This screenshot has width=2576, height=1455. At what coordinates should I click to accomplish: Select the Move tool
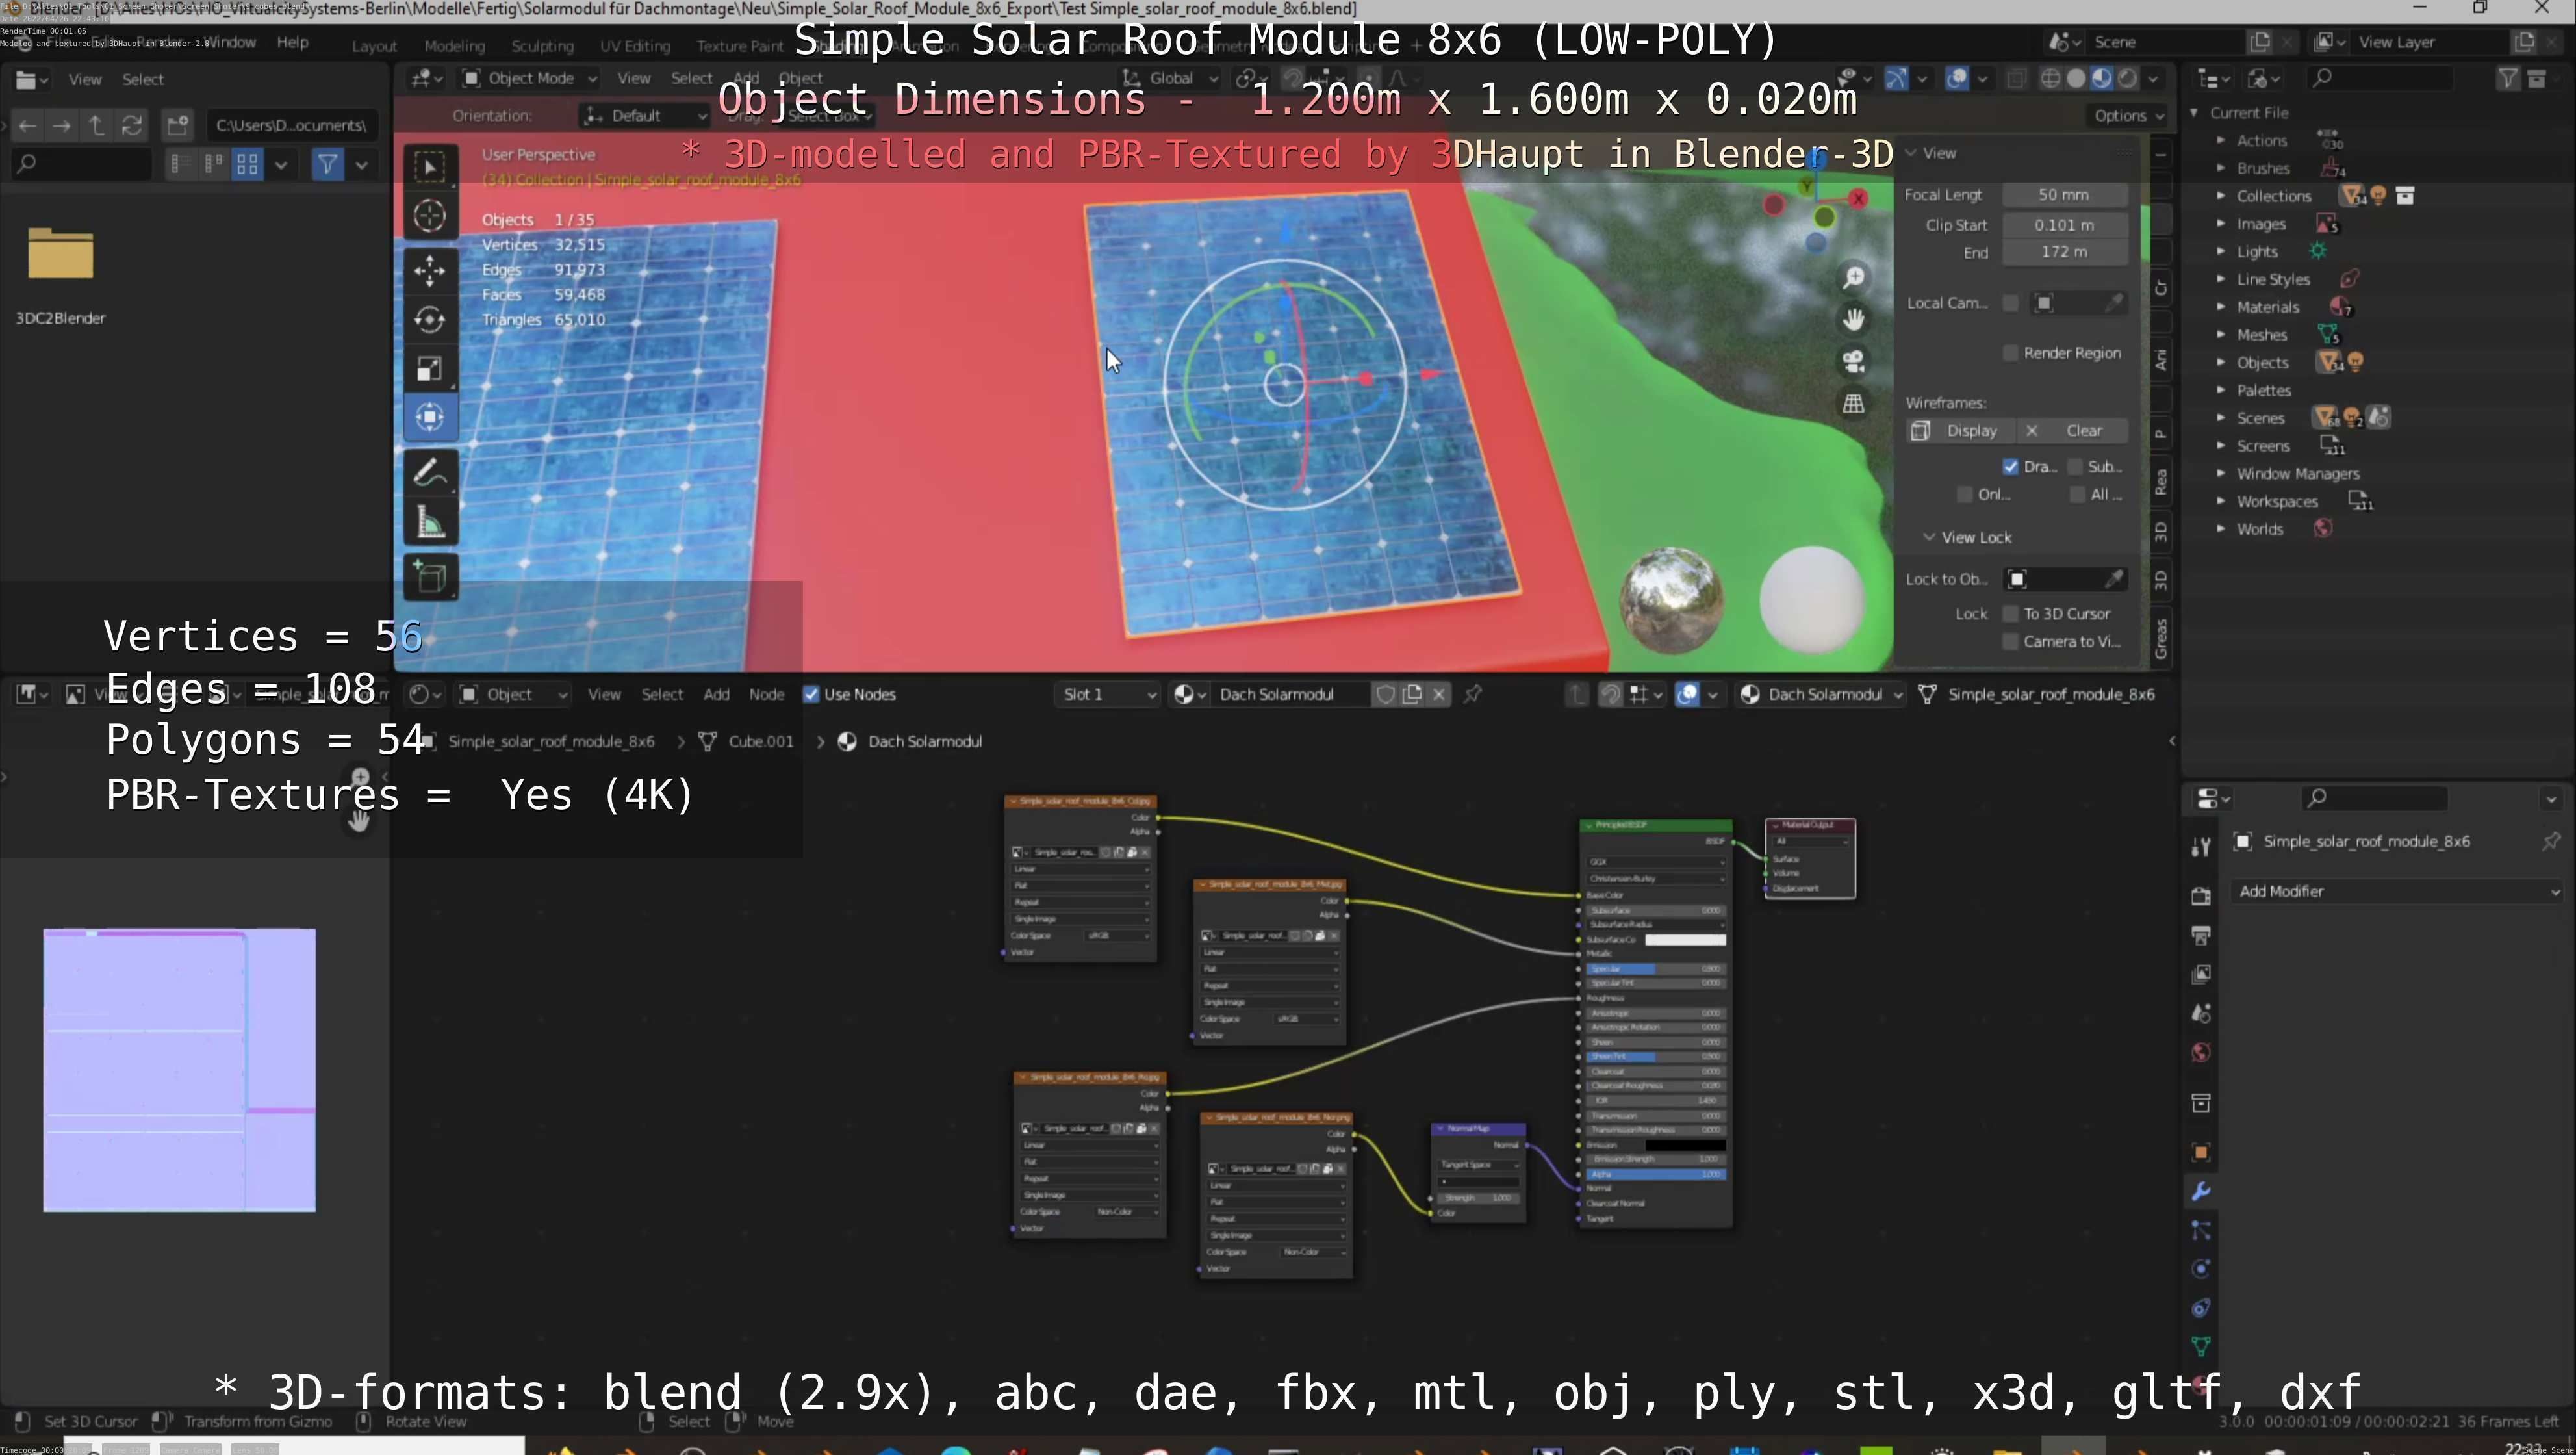(x=430, y=270)
